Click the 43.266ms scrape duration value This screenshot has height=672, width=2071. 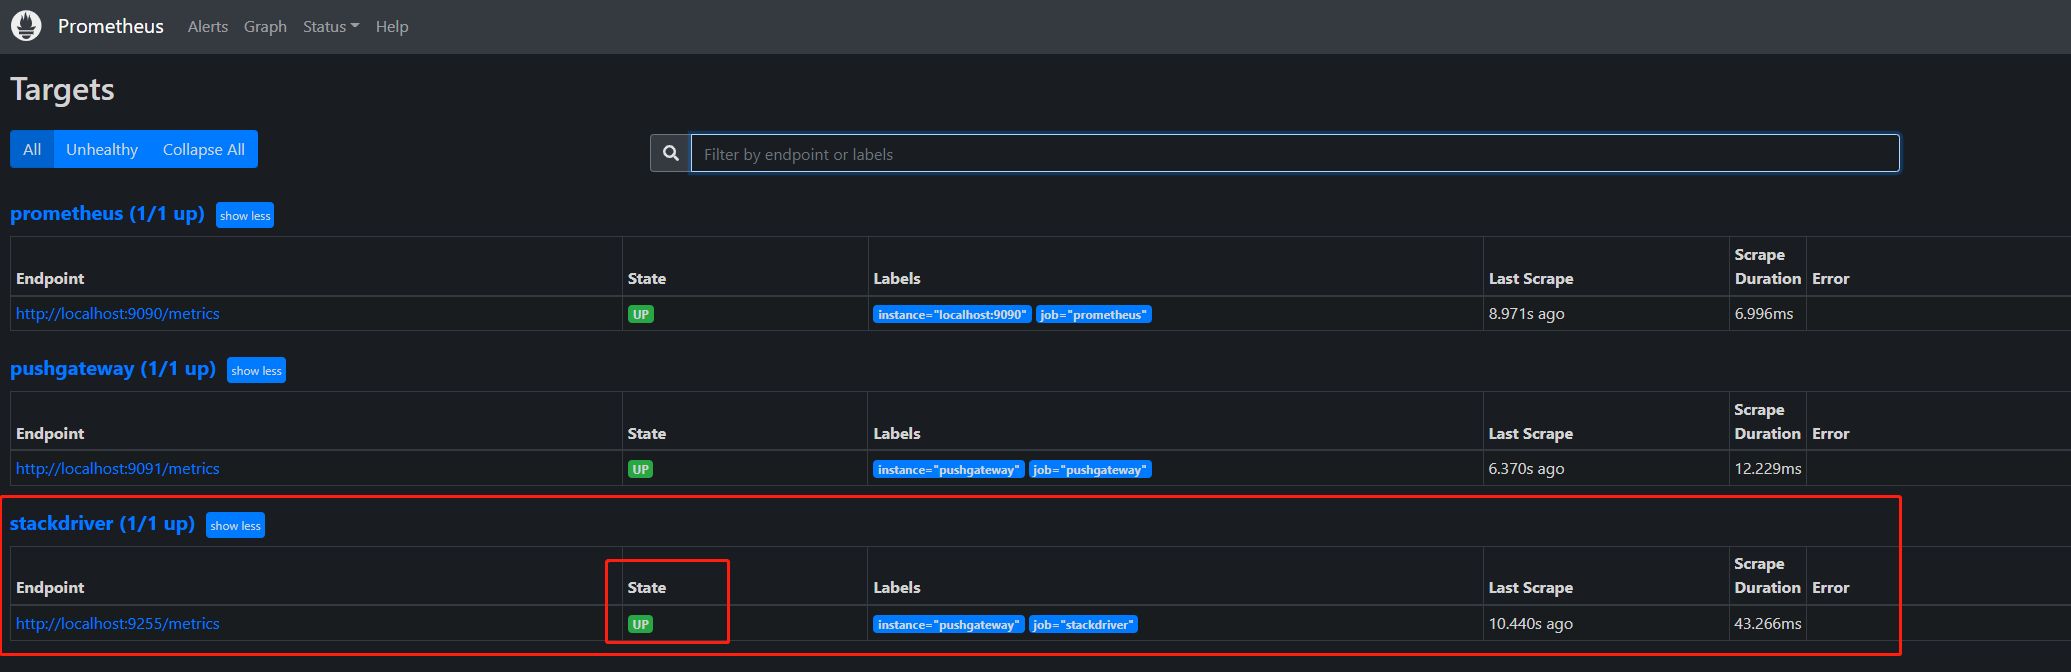click(1768, 624)
